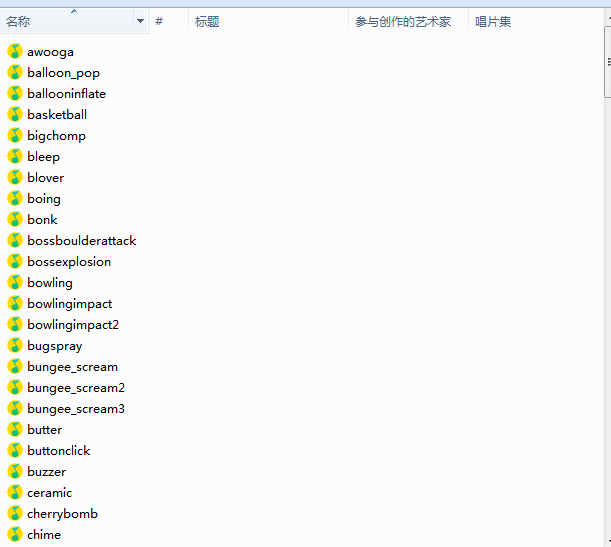Click the bonk audio icon
This screenshot has width=611, height=547.
tap(15, 220)
